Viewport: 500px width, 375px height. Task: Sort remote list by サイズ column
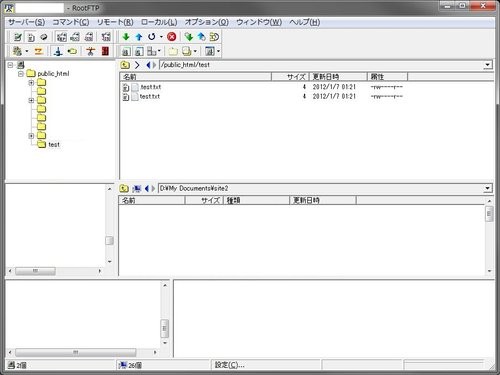290,77
